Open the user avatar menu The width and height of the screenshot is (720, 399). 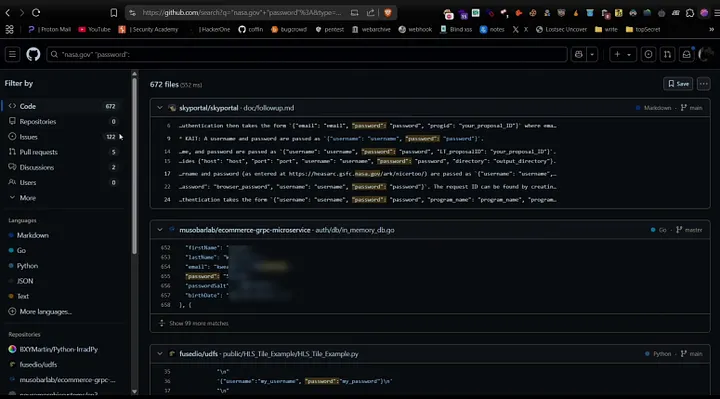click(705, 55)
